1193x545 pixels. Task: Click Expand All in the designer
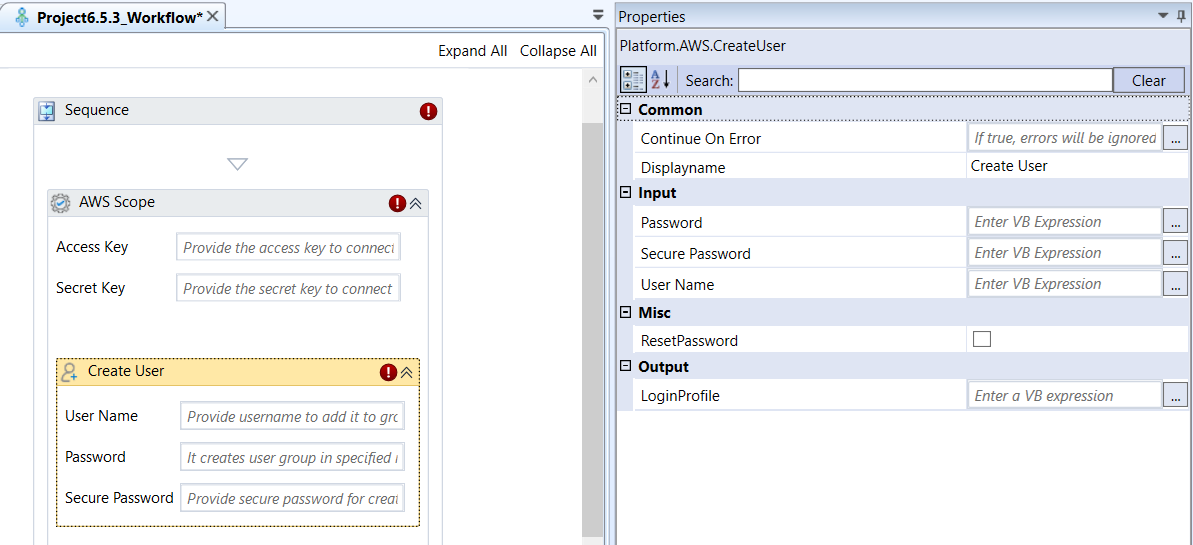(x=472, y=51)
